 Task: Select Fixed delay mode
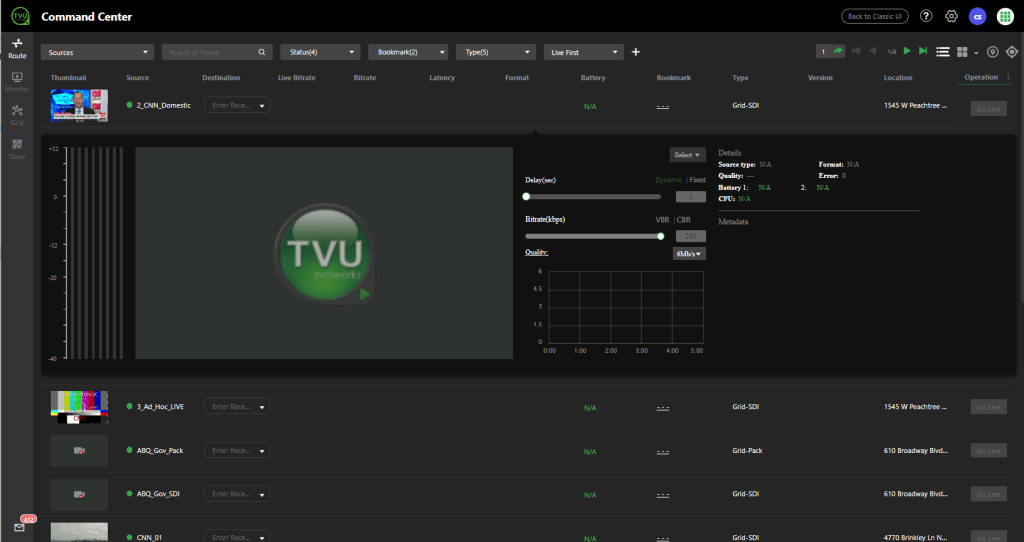coord(697,180)
